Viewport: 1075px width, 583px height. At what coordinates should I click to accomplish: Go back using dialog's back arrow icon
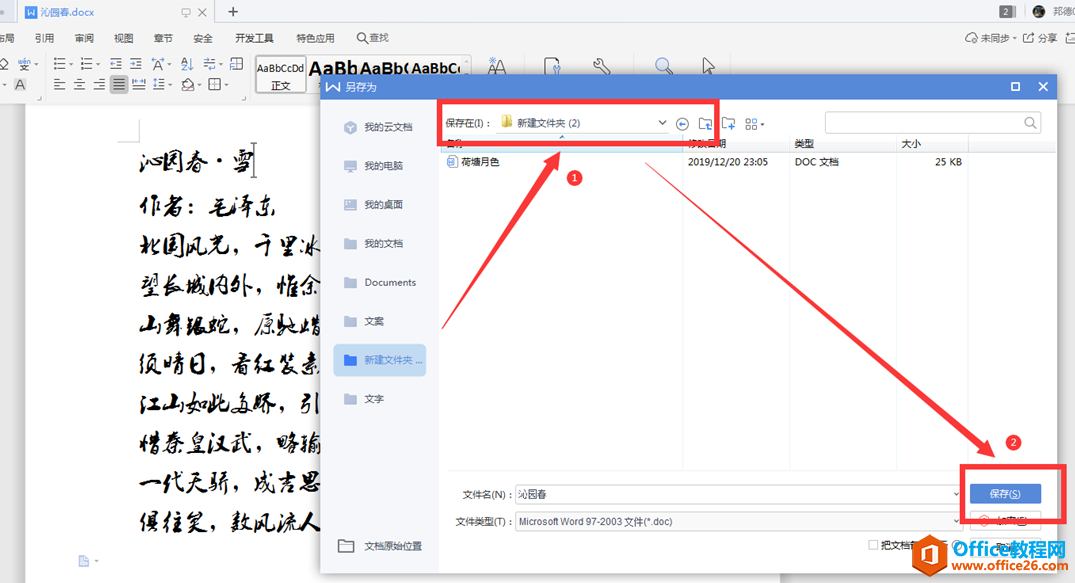[x=682, y=124]
